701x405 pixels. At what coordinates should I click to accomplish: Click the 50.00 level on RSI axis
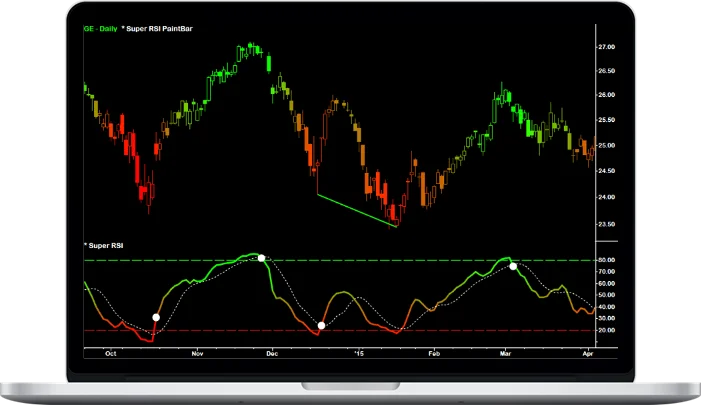tap(606, 295)
